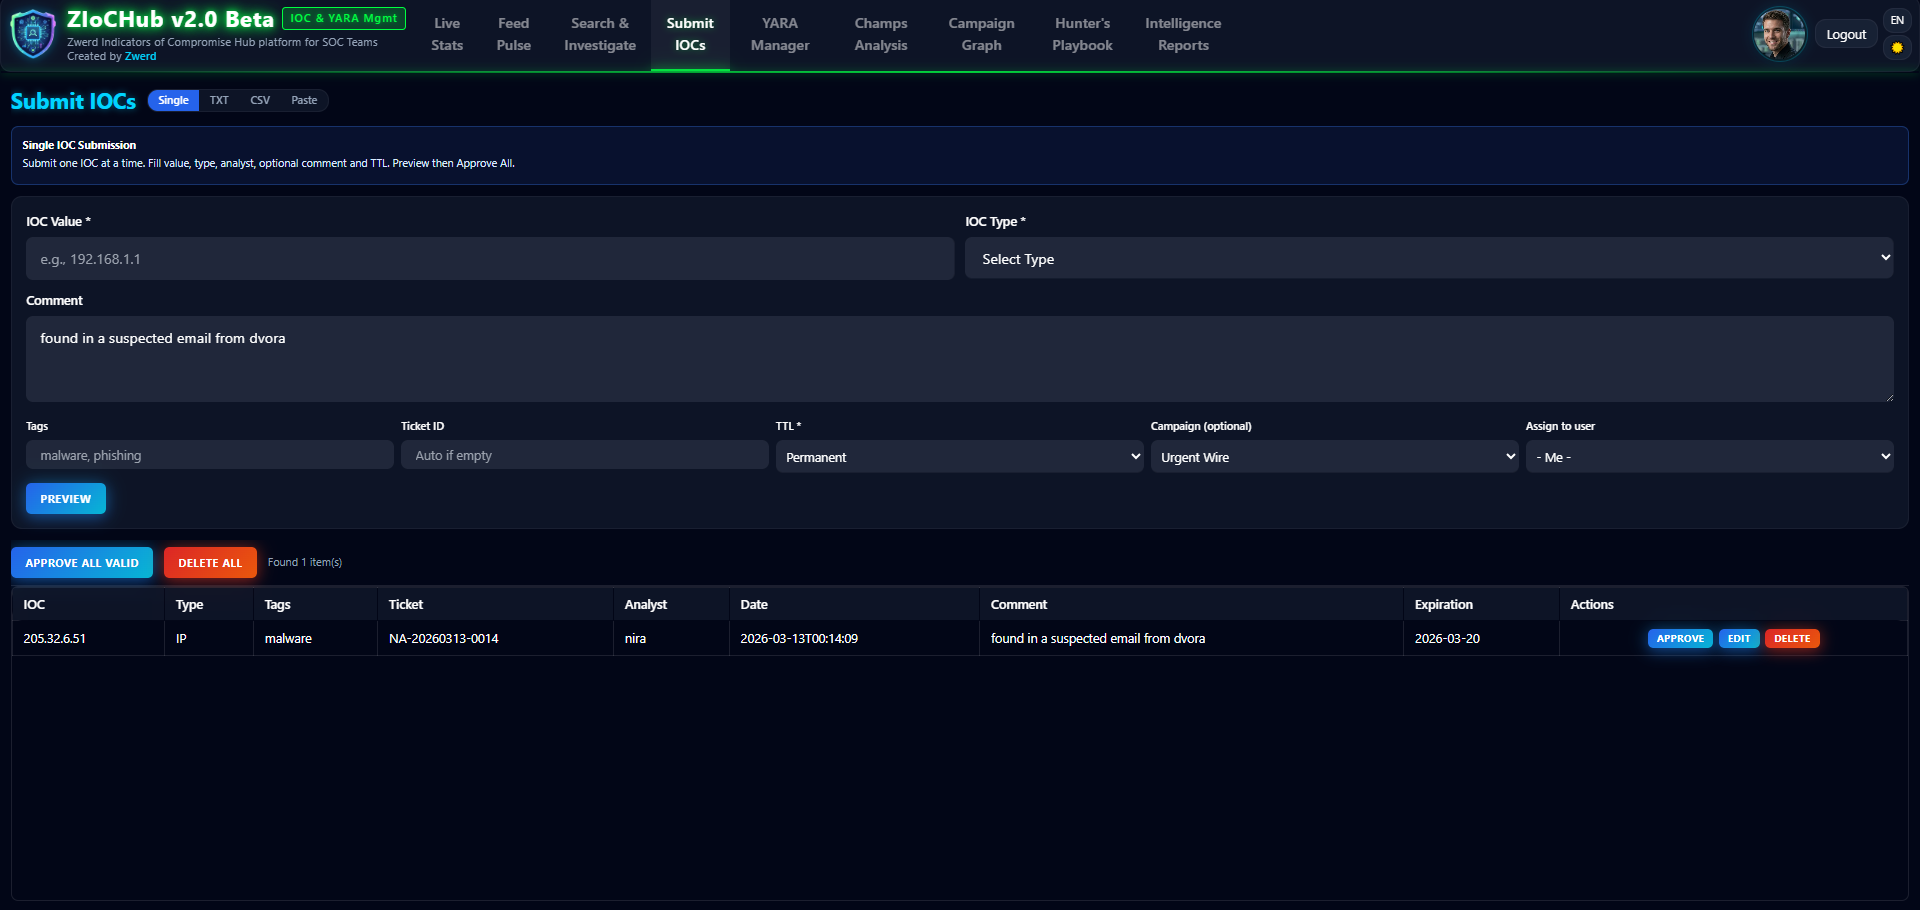Switch to CSV submission mode
The width and height of the screenshot is (1920, 910).
(x=260, y=100)
